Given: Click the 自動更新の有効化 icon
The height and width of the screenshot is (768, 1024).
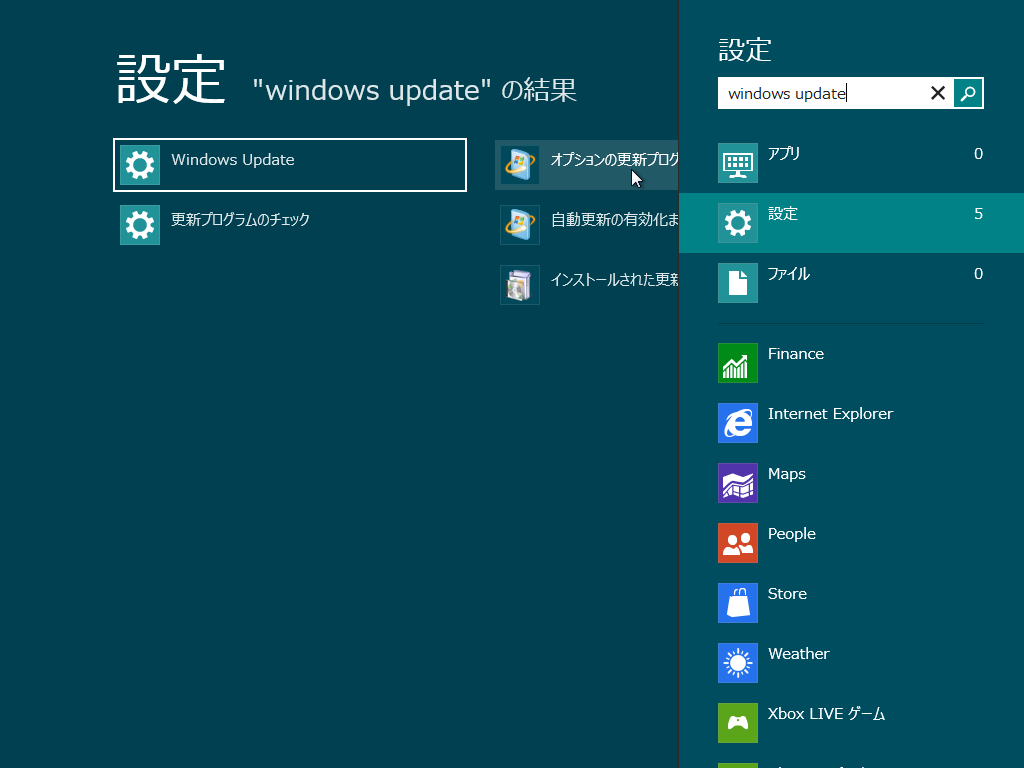Looking at the screenshot, I should 520,225.
